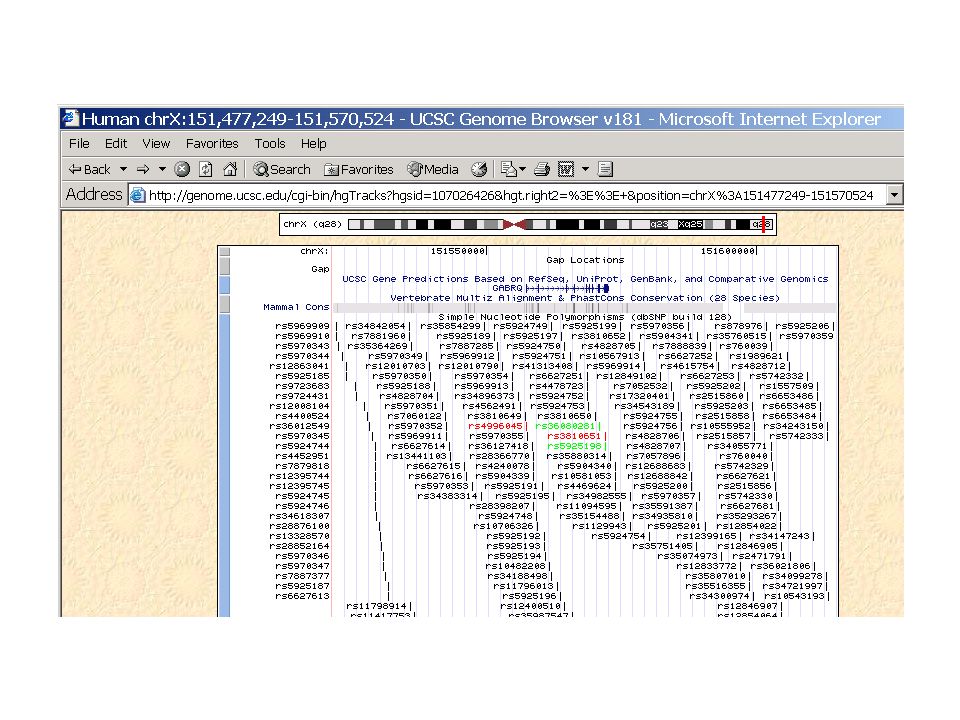Viewport: 960px width, 720px height.
Task: Click the Mammal Cons conservation gray track
Action: [x=585, y=307]
